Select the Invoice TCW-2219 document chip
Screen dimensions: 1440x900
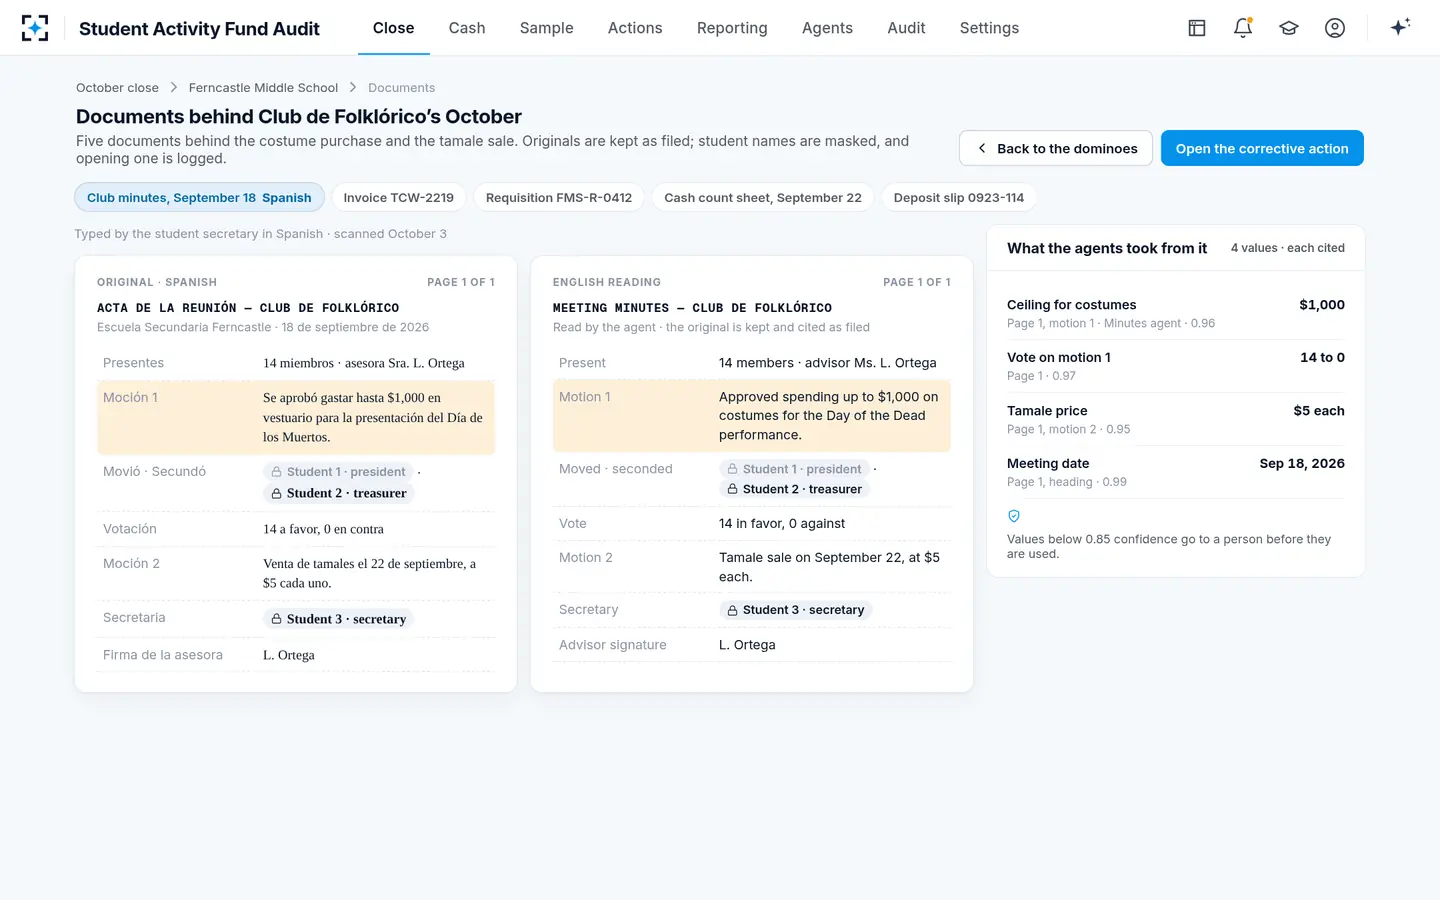tap(398, 197)
